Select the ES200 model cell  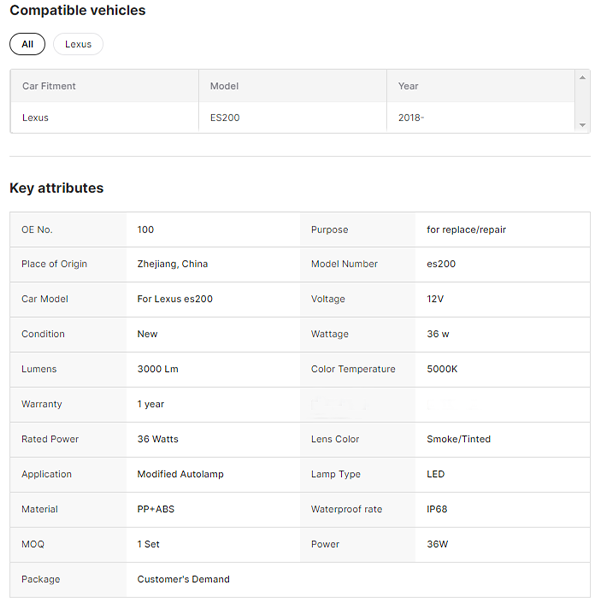(x=225, y=118)
